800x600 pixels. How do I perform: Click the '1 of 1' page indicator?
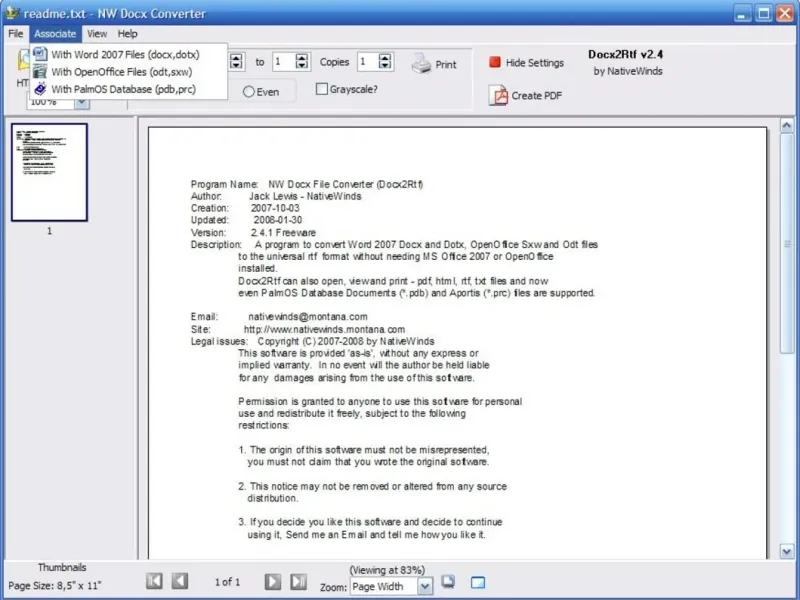[x=227, y=582]
